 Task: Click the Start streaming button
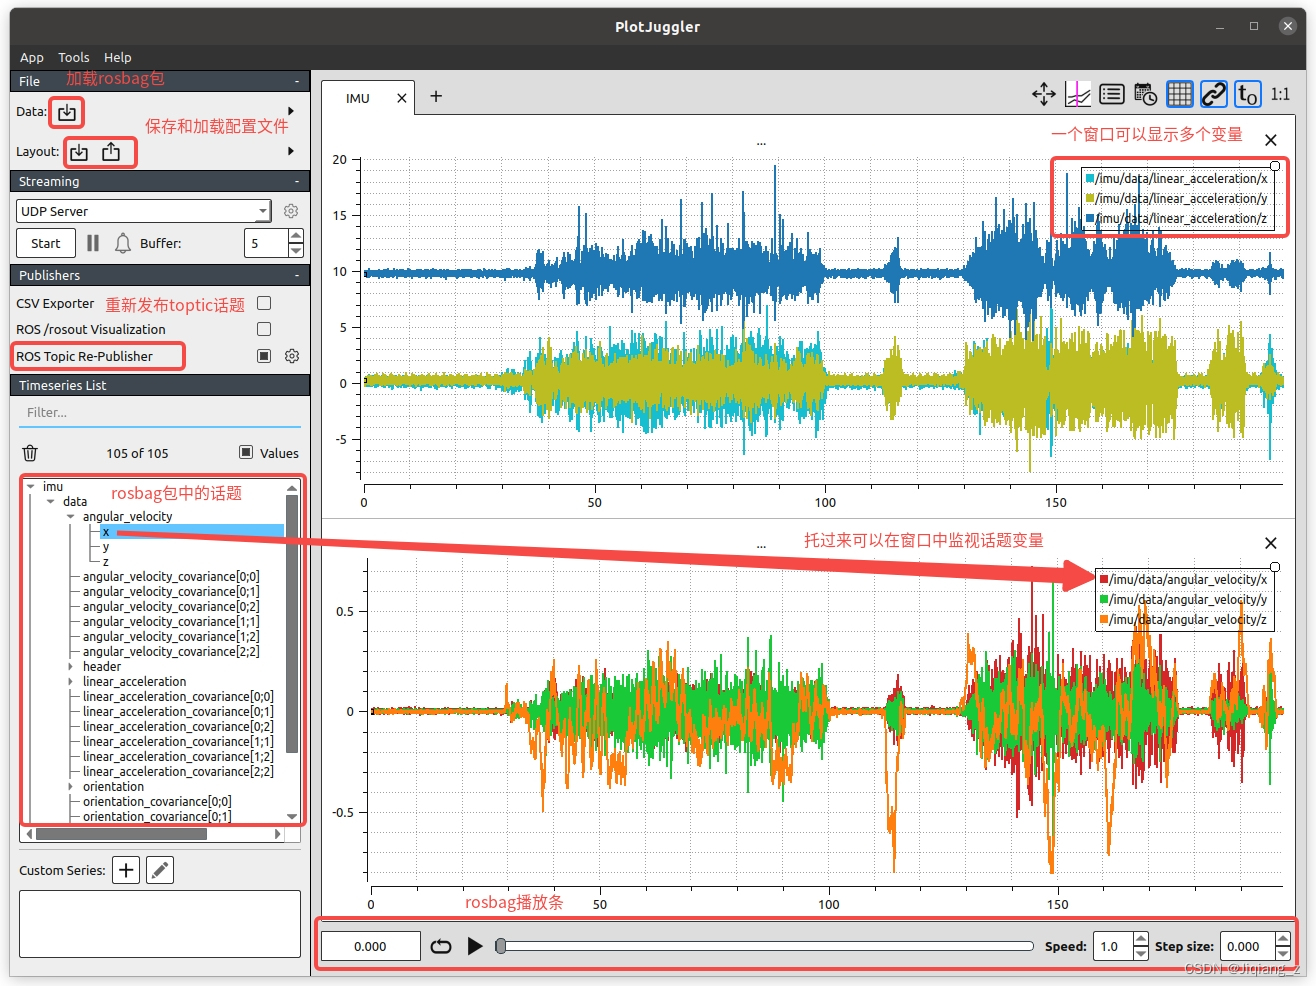[45, 243]
